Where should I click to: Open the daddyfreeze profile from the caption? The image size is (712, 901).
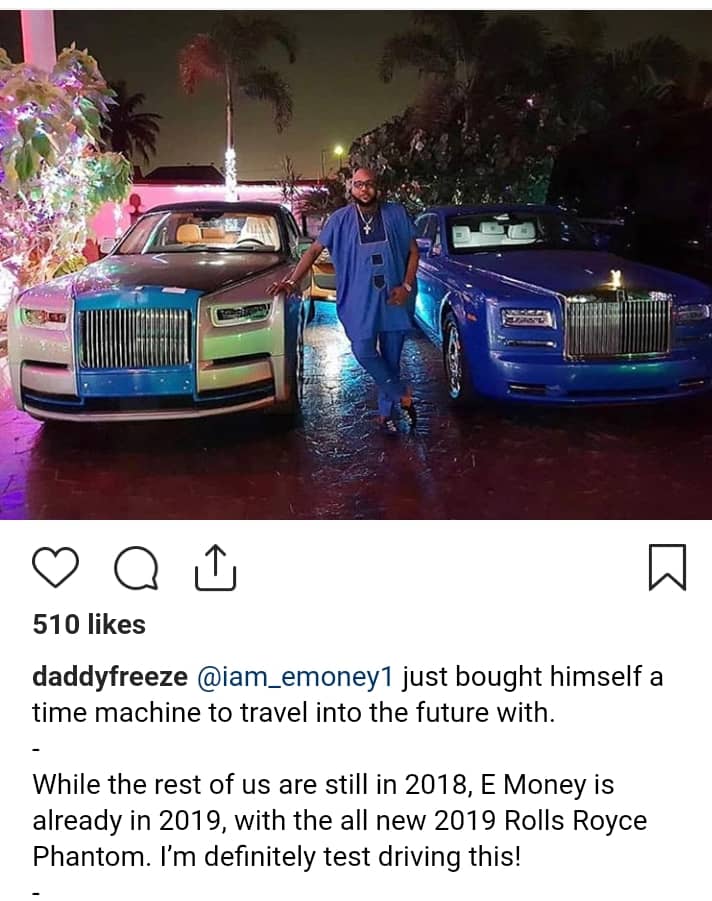(x=110, y=677)
